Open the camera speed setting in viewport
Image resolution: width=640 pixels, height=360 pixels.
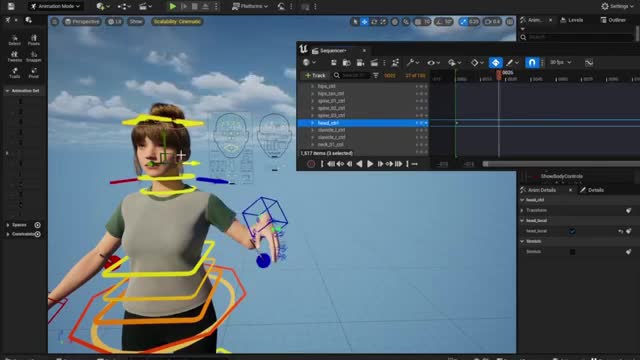coord(493,22)
